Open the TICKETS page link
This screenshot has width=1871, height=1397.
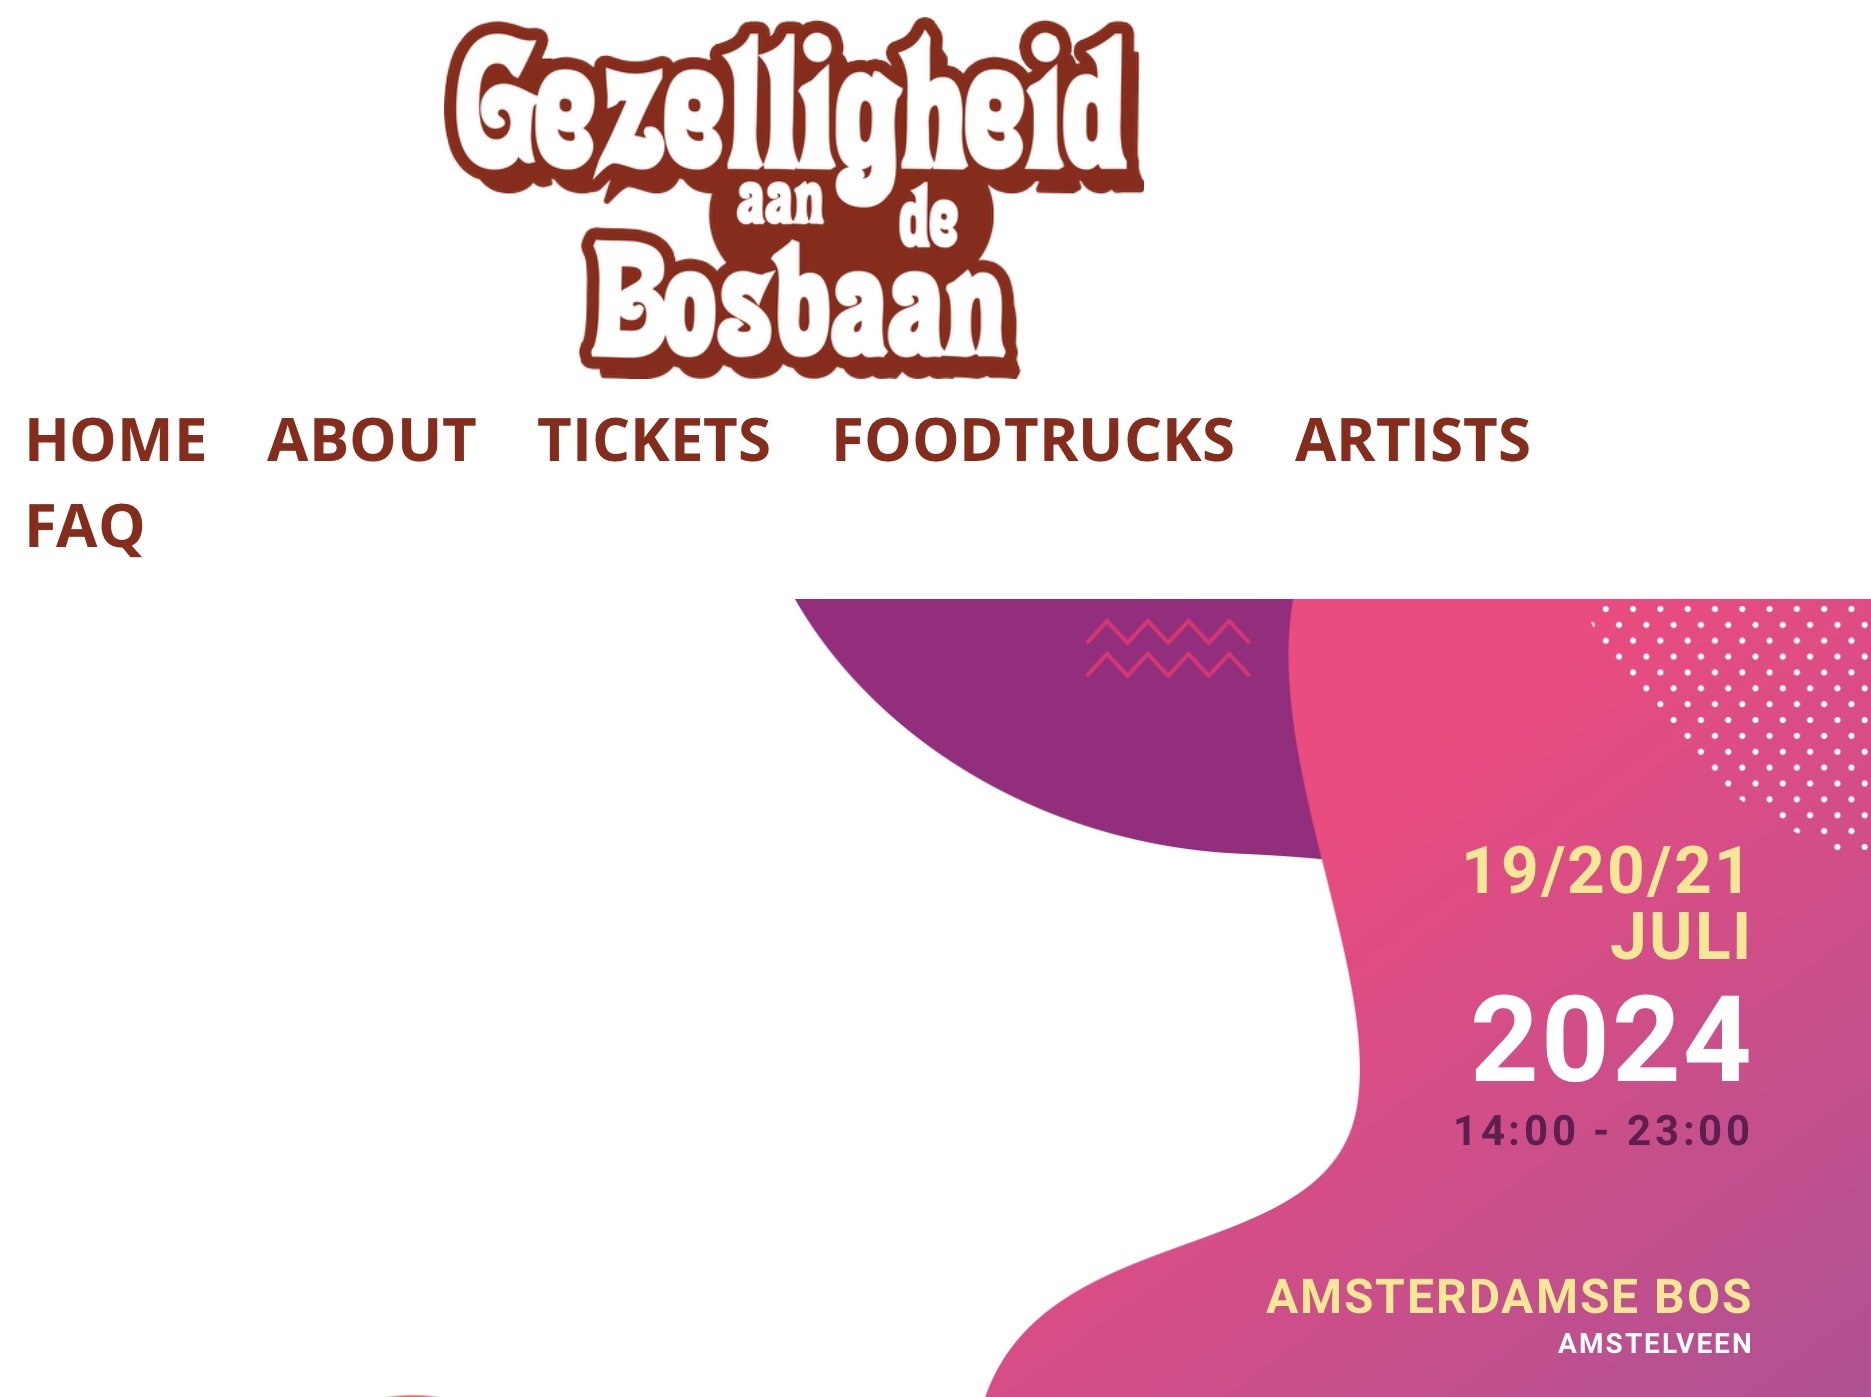tap(654, 440)
